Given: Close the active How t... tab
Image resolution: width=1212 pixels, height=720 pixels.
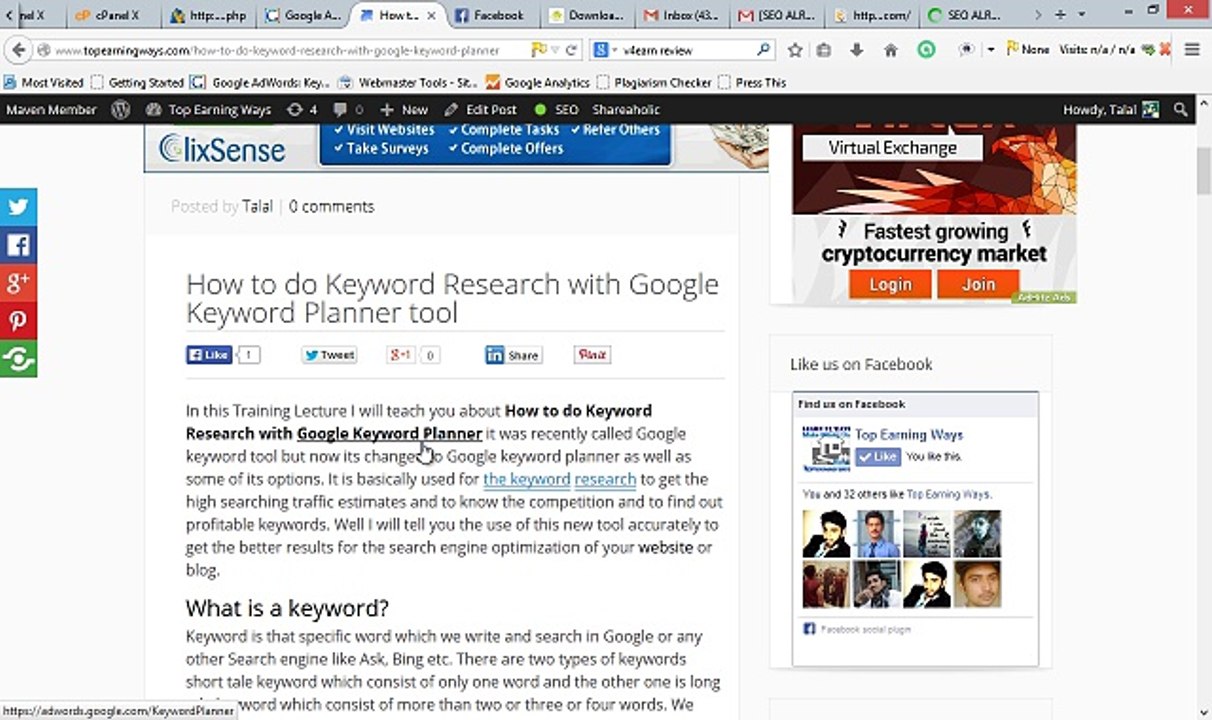Looking at the screenshot, I should coord(432,15).
